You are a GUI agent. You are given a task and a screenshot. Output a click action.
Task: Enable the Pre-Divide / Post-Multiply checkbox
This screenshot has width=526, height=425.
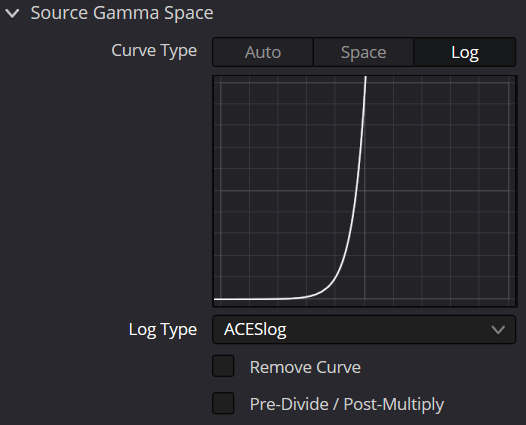pos(223,403)
